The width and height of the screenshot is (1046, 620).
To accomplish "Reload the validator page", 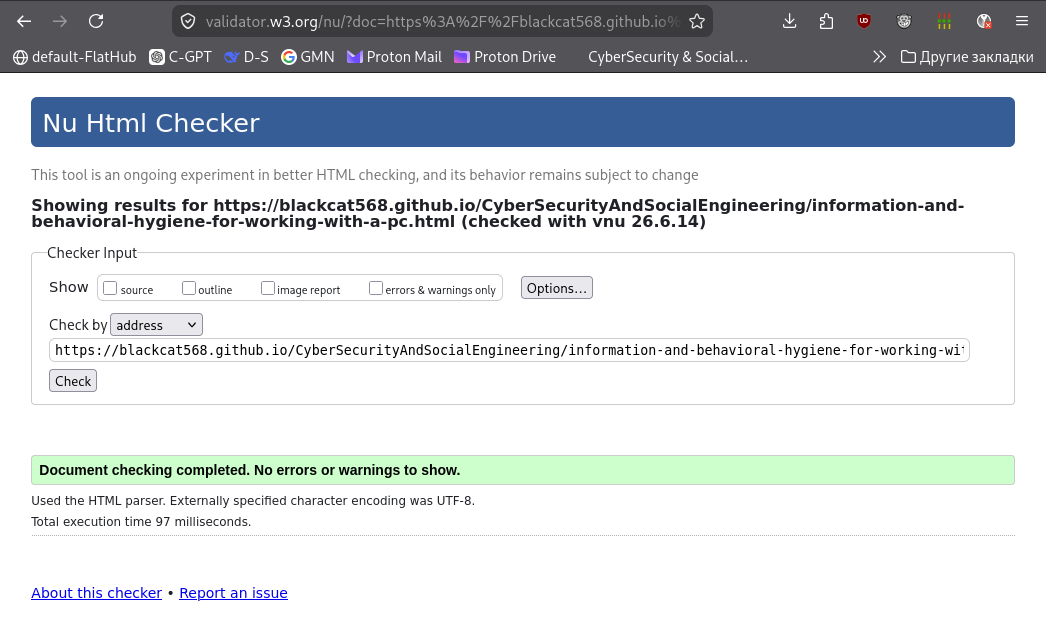I will (x=96, y=21).
